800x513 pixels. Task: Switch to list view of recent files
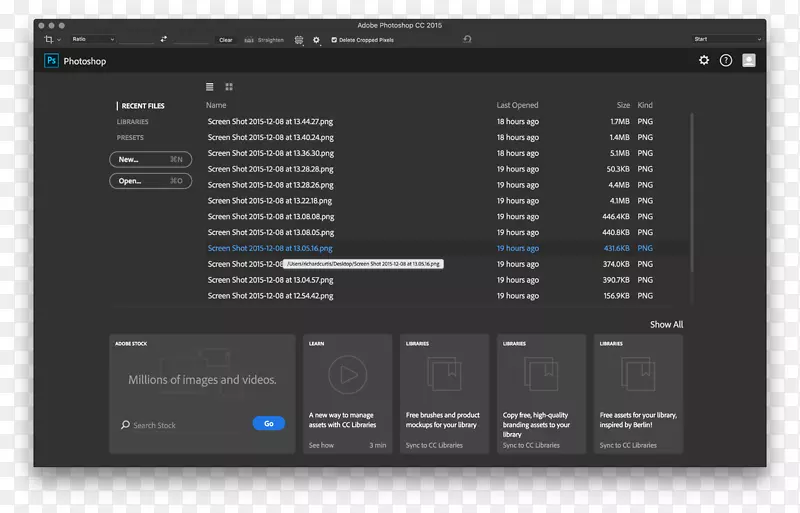point(210,87)
